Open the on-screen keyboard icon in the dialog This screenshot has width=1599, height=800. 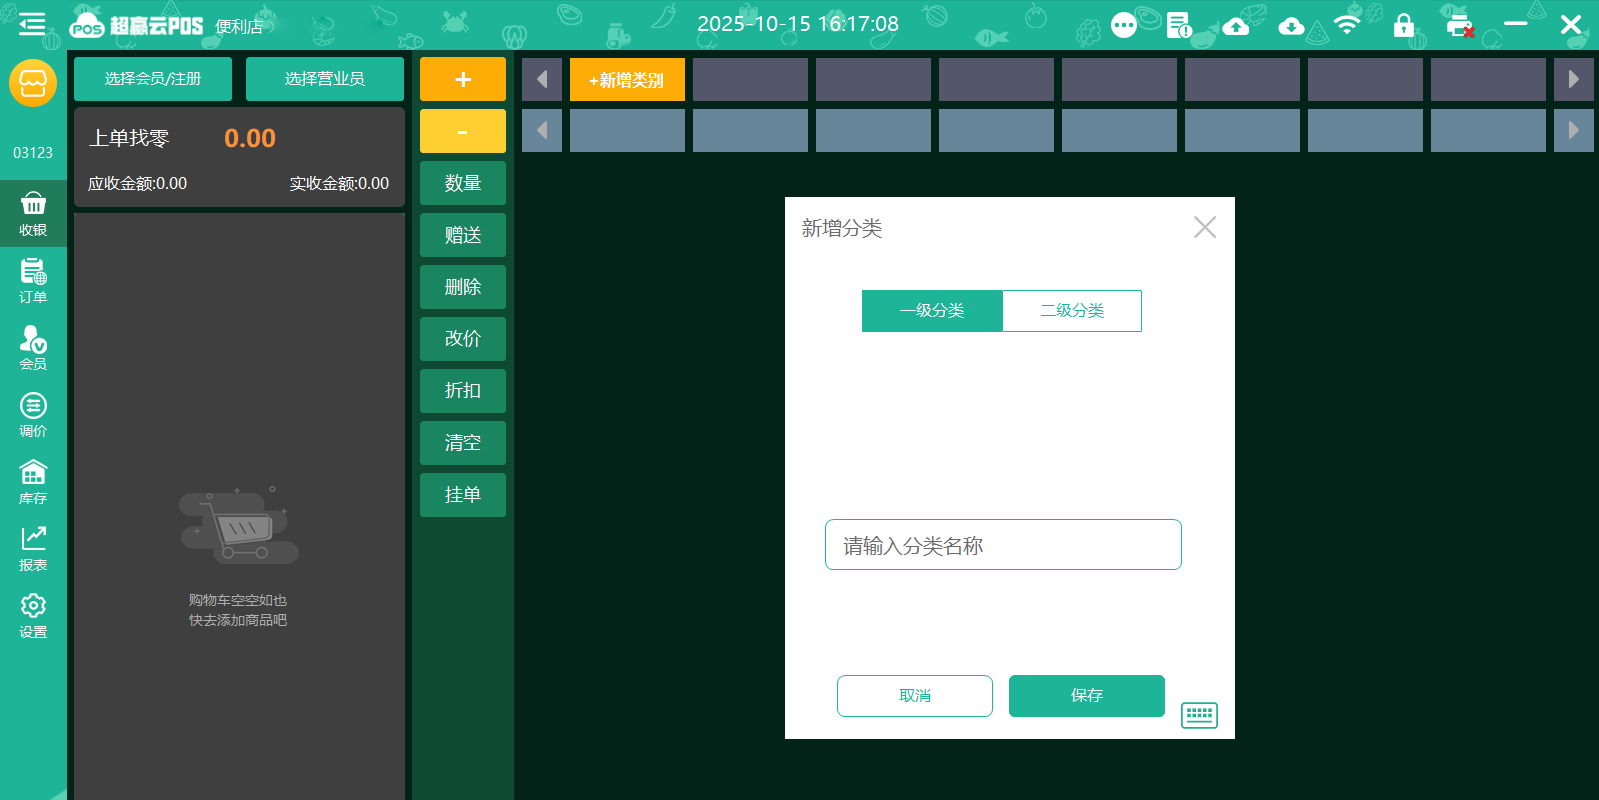coord(1199,715)
